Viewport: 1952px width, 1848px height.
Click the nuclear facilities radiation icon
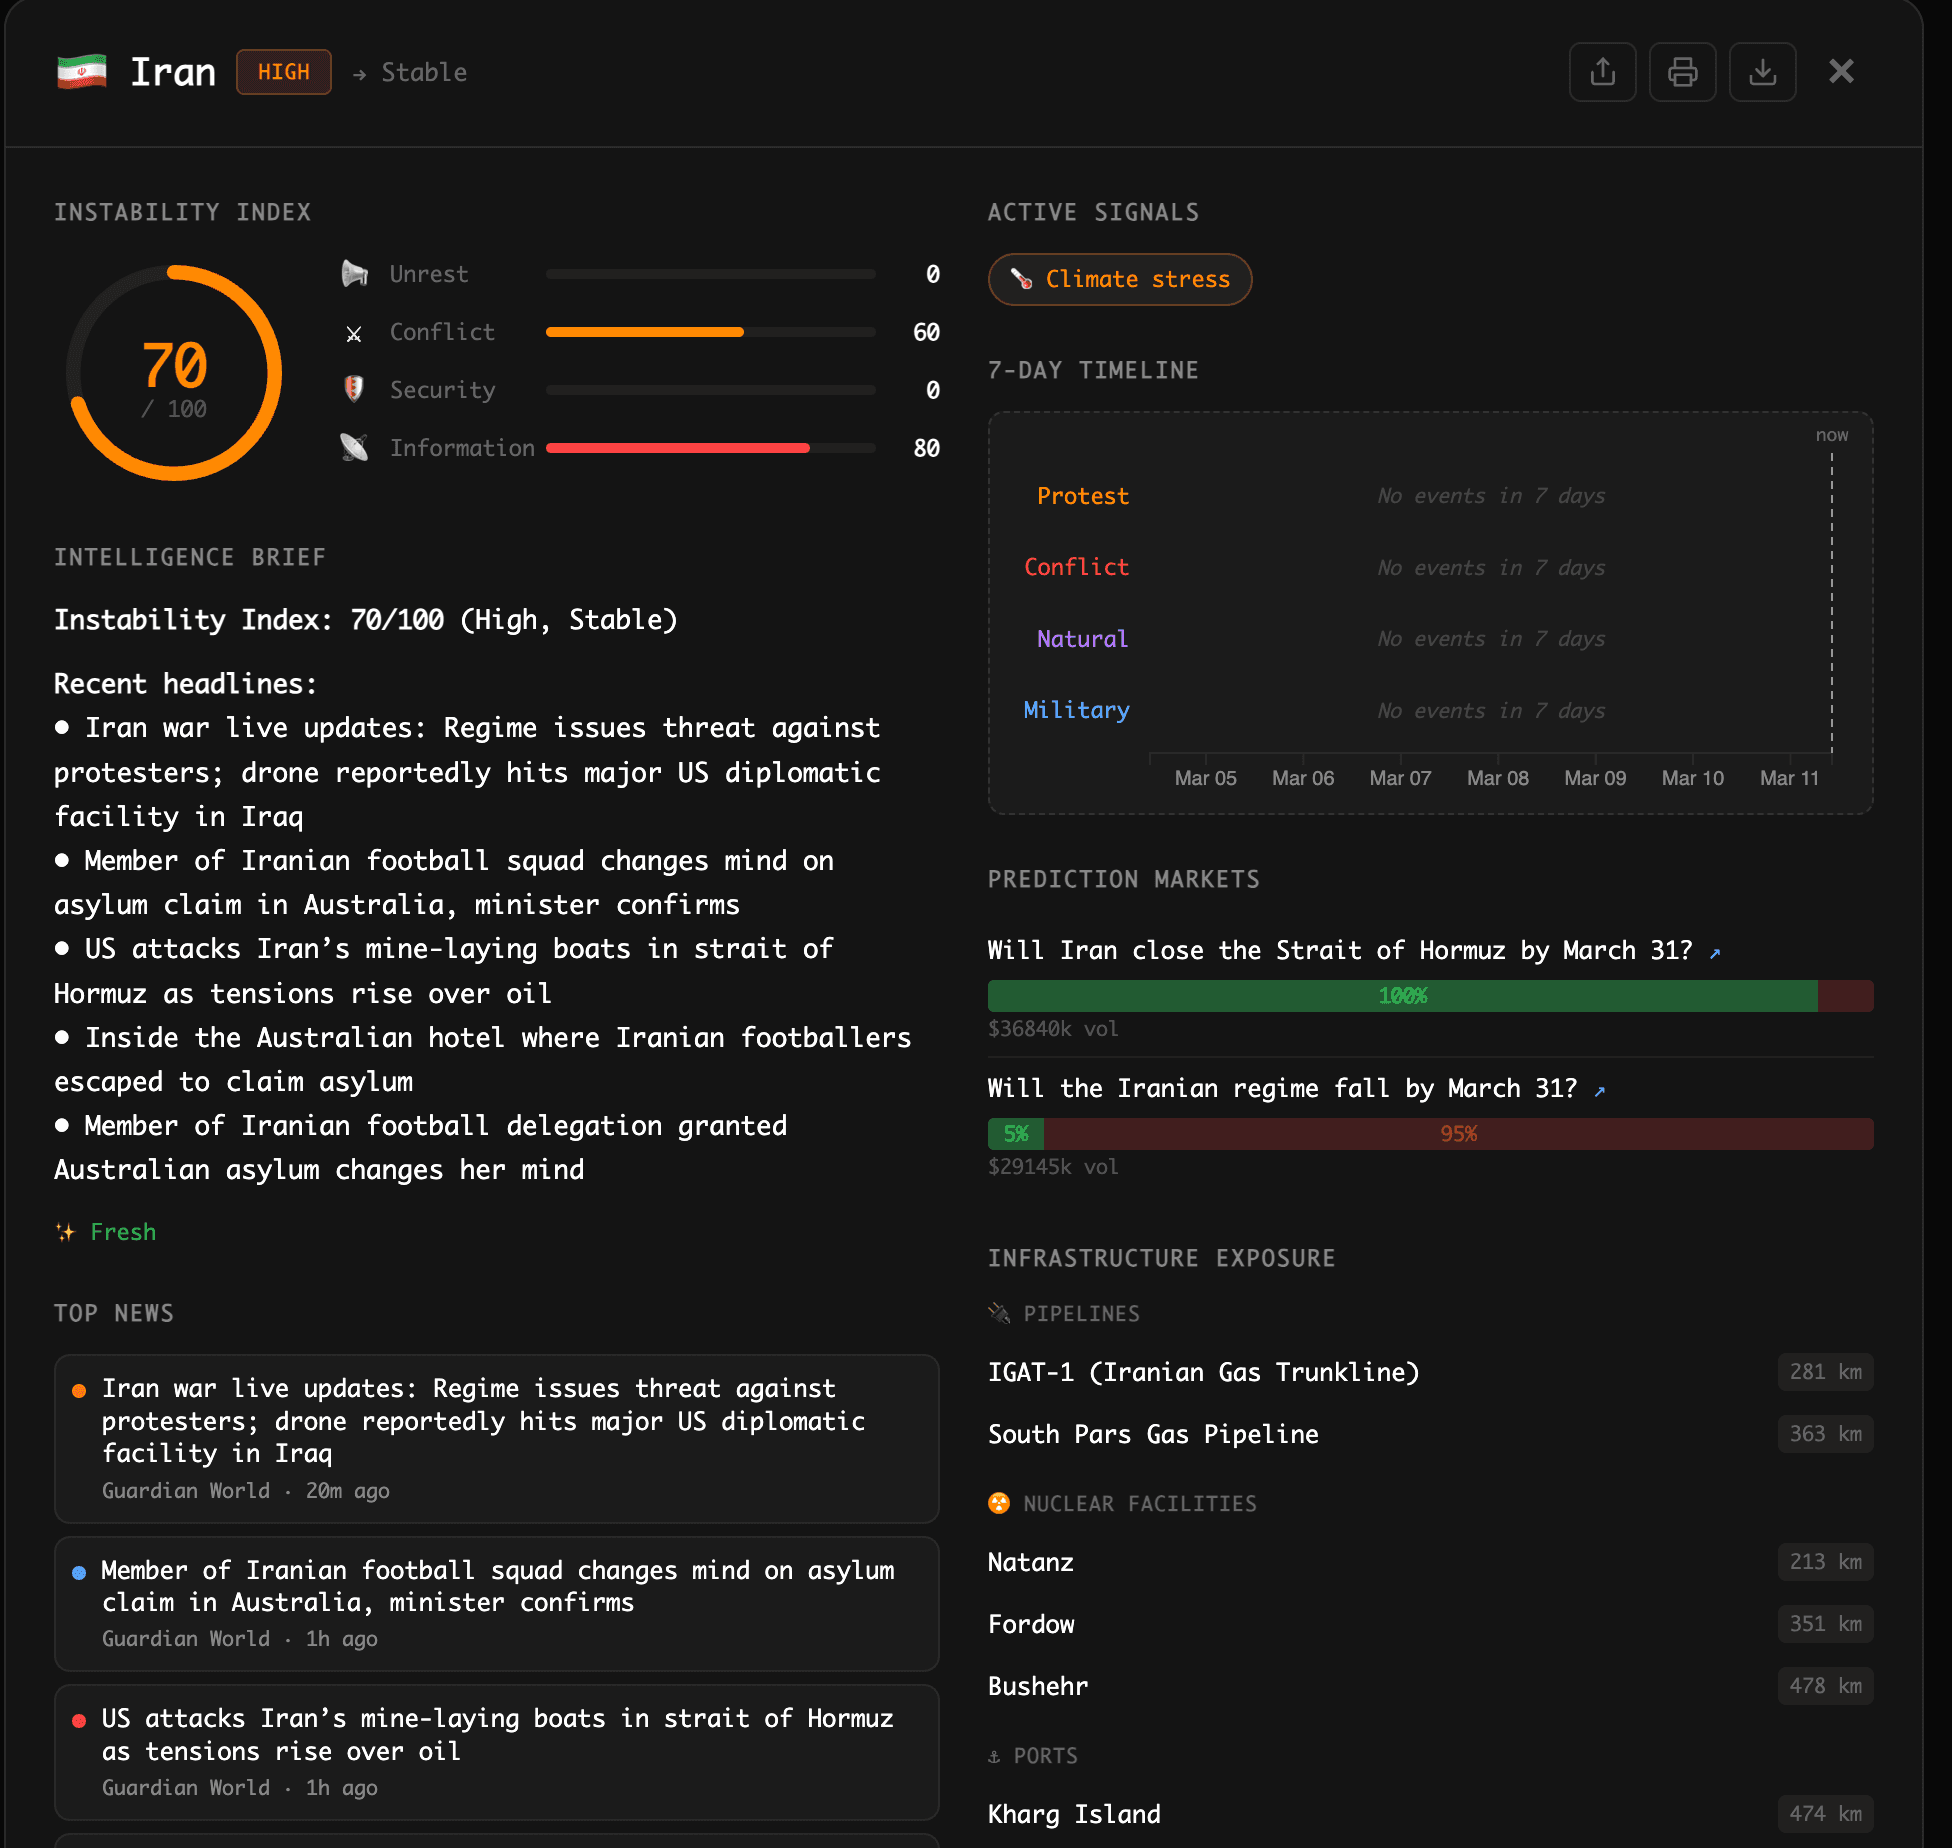998,1503
